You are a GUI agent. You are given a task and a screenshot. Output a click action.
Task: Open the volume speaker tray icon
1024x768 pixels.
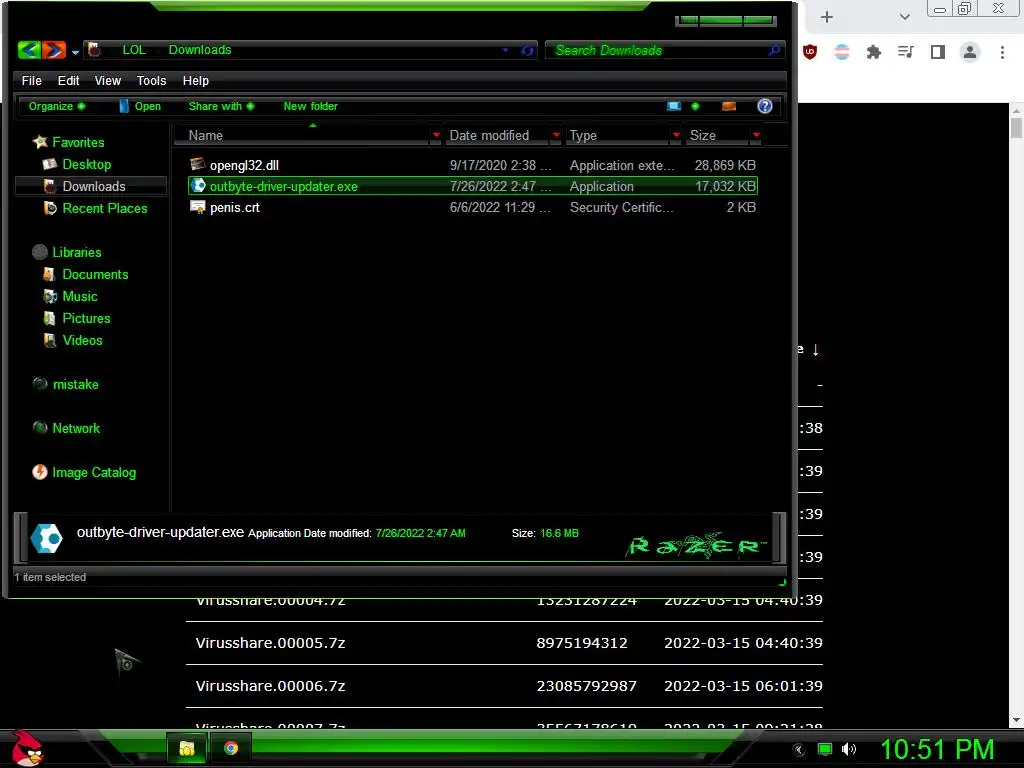point(848,749)
